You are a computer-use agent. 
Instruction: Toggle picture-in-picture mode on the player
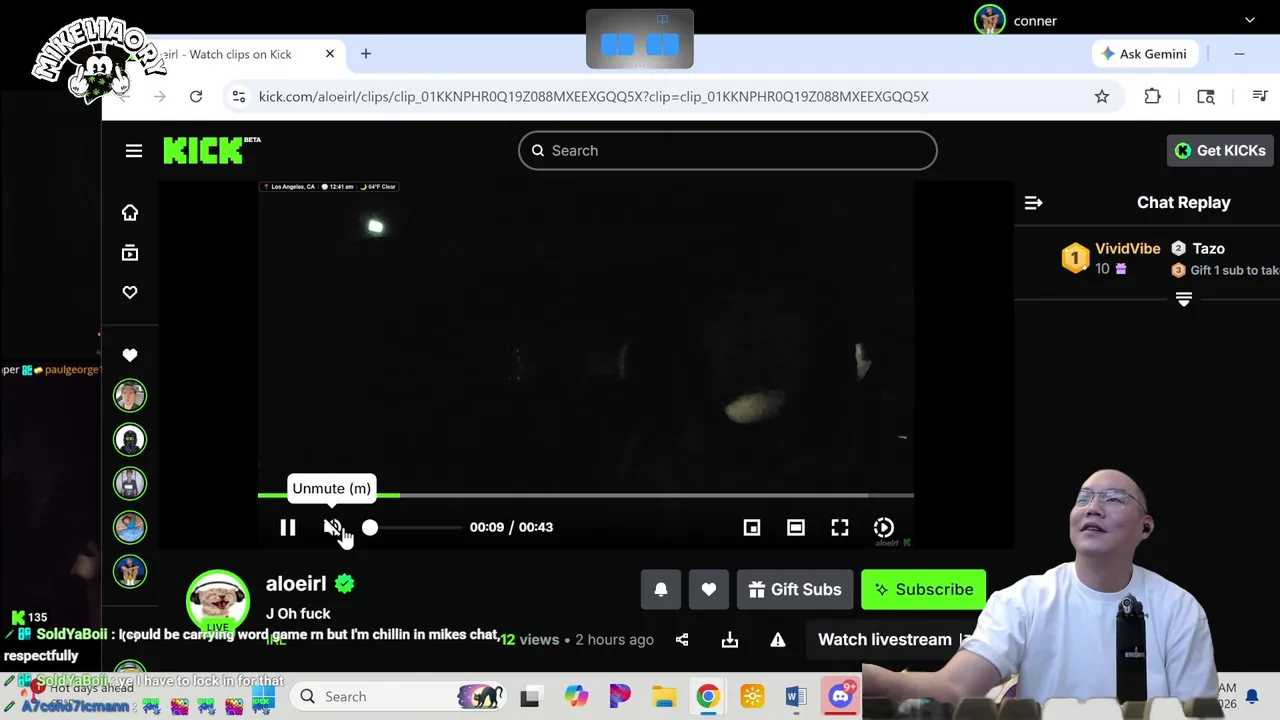[x=752, y=527]
